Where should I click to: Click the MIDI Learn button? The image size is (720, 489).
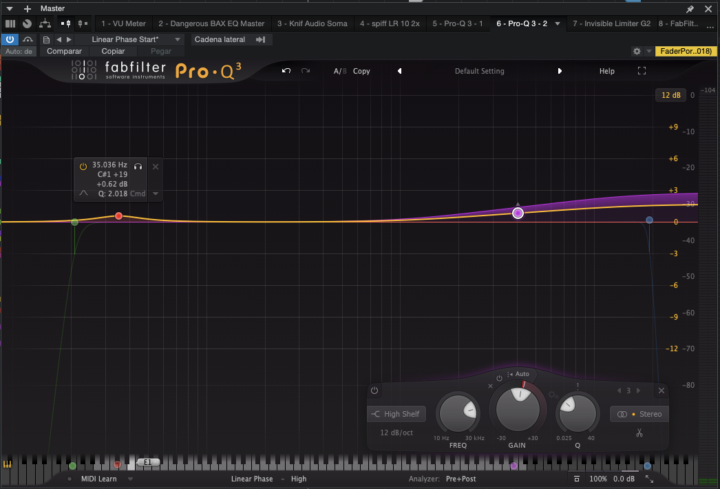pos(99,479)
